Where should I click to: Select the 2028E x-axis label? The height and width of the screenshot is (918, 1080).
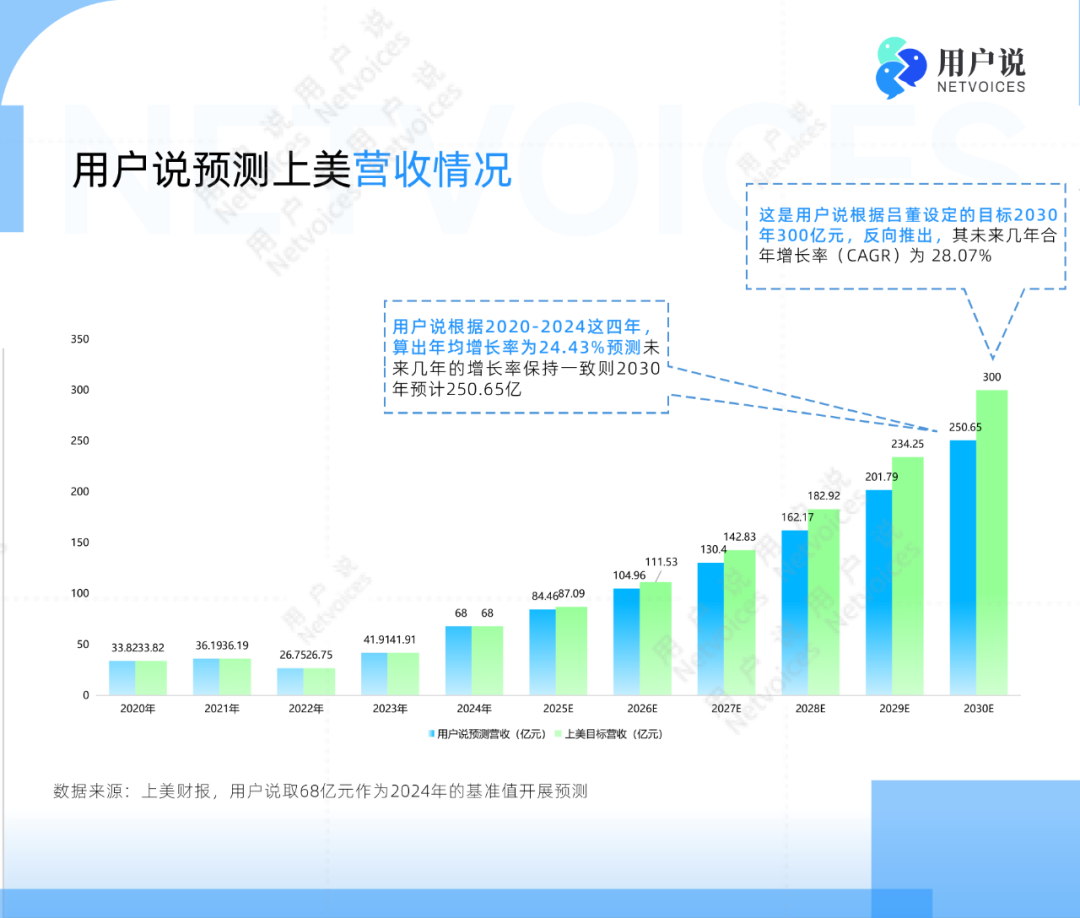[810, 709]
